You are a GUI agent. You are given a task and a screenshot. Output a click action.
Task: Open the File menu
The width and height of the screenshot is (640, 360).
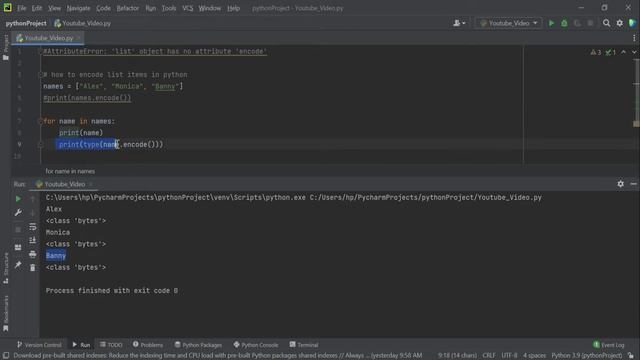point(22,8)
